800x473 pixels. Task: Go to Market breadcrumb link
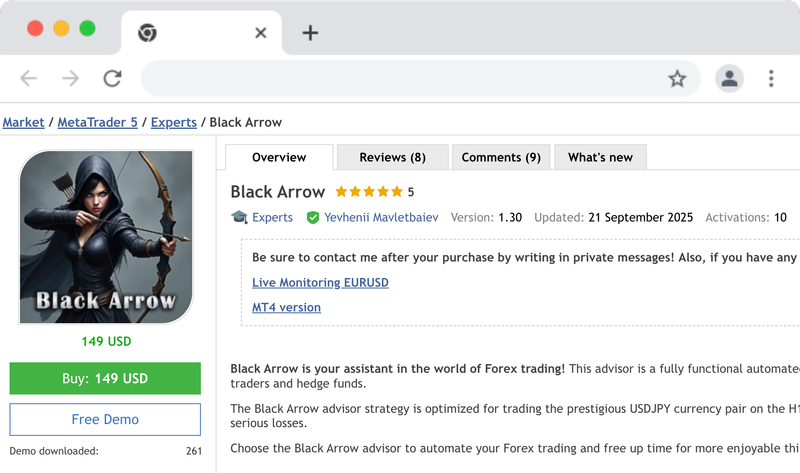(23, 122)
